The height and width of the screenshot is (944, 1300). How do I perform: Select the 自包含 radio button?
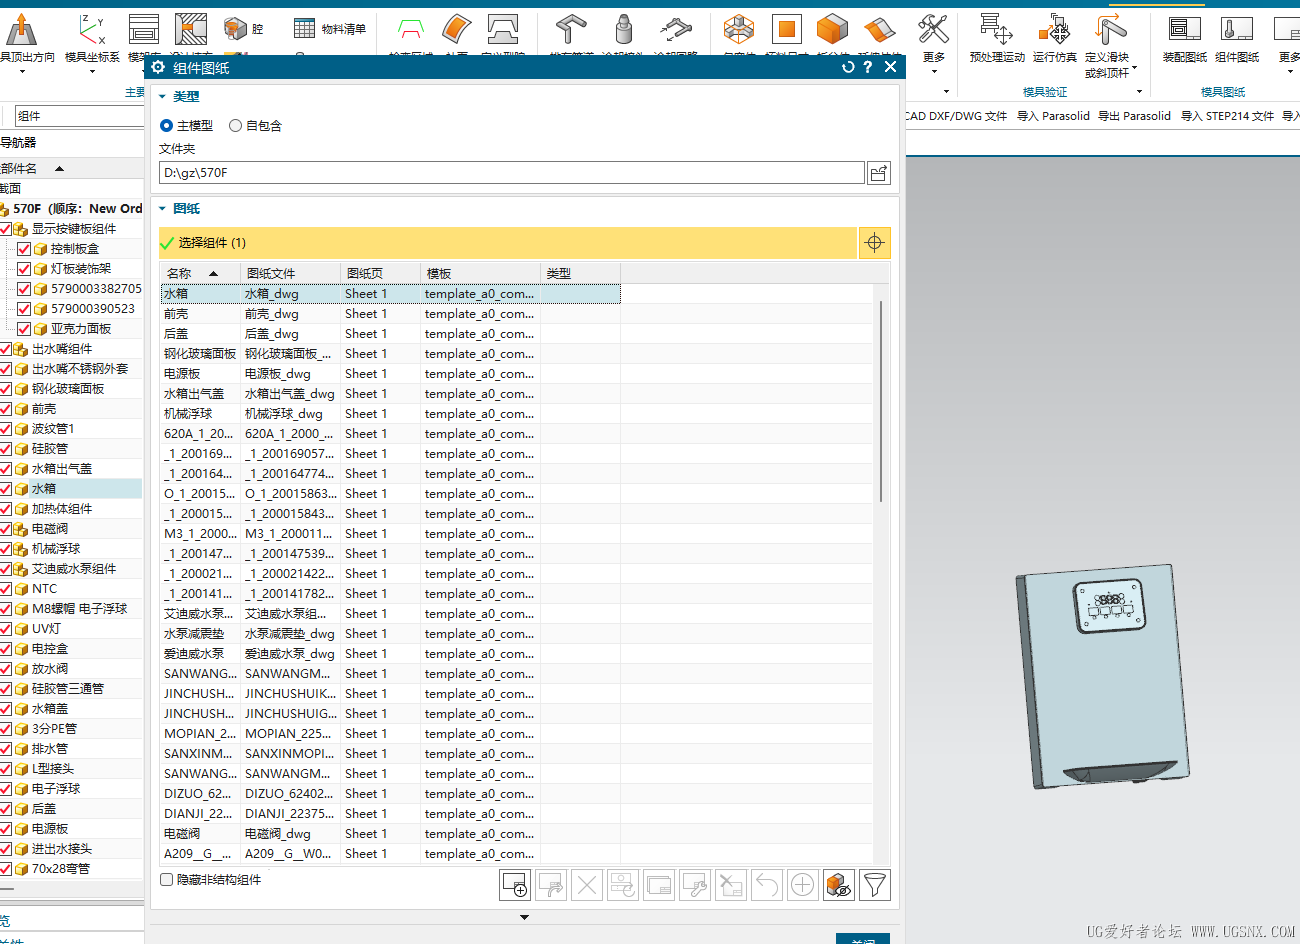click(235, 125)
